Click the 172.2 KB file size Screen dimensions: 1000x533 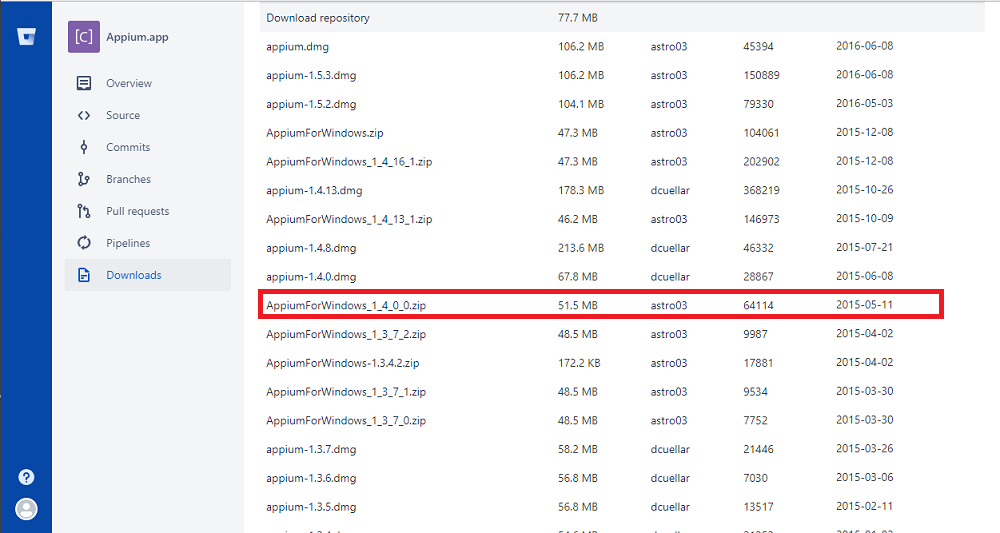[x=579, y=363]
